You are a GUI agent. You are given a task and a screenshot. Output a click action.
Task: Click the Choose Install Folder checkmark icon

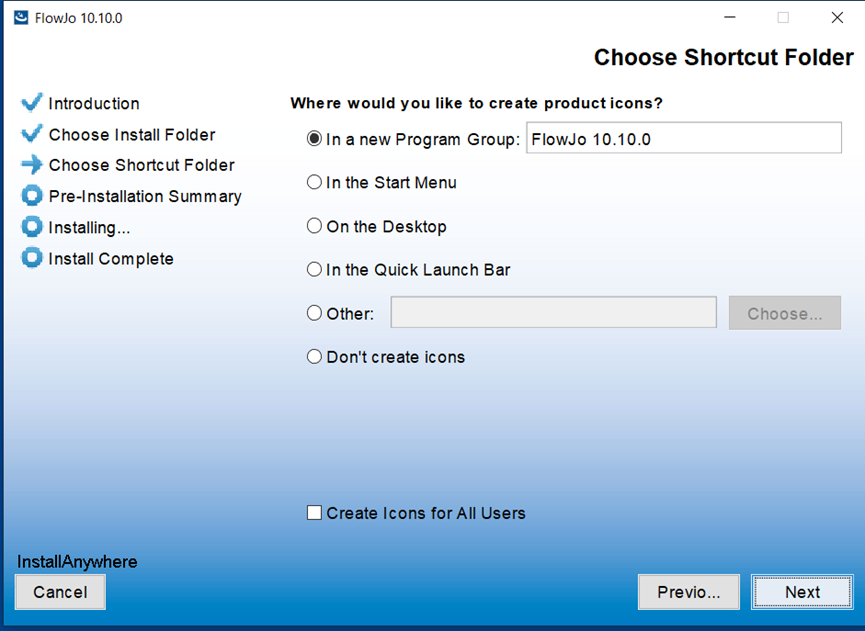(x=31, y=134)
